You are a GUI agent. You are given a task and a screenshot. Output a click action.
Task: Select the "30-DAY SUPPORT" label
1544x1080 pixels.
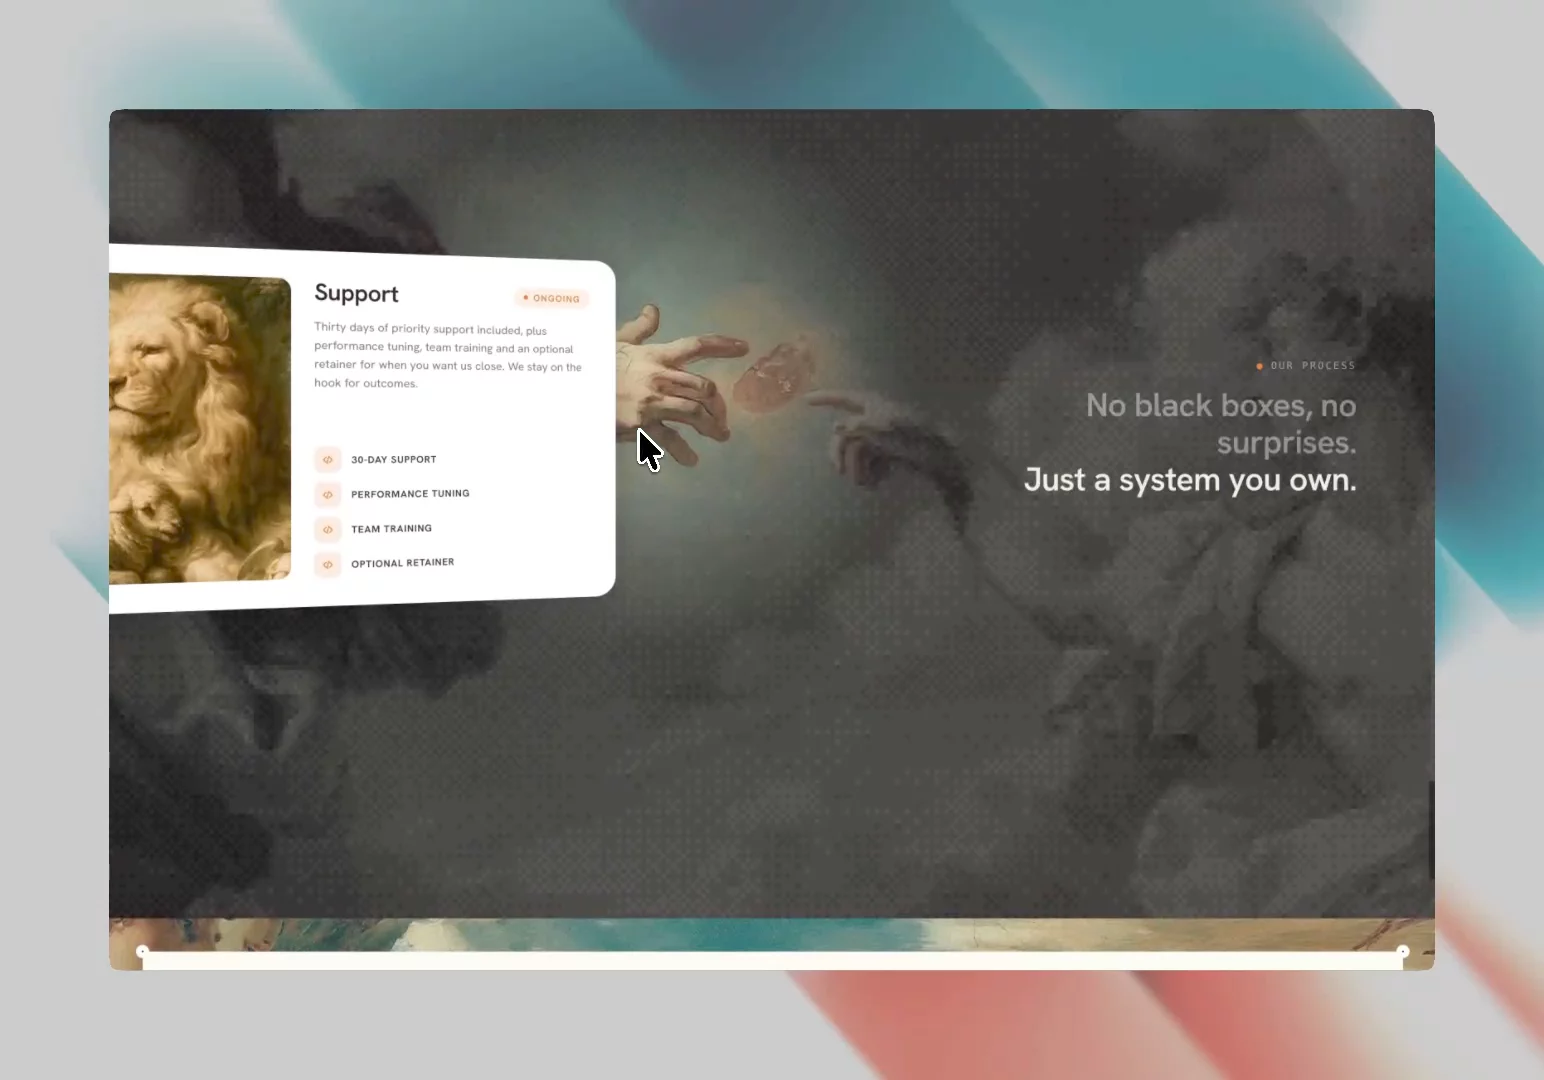(394, 460)
